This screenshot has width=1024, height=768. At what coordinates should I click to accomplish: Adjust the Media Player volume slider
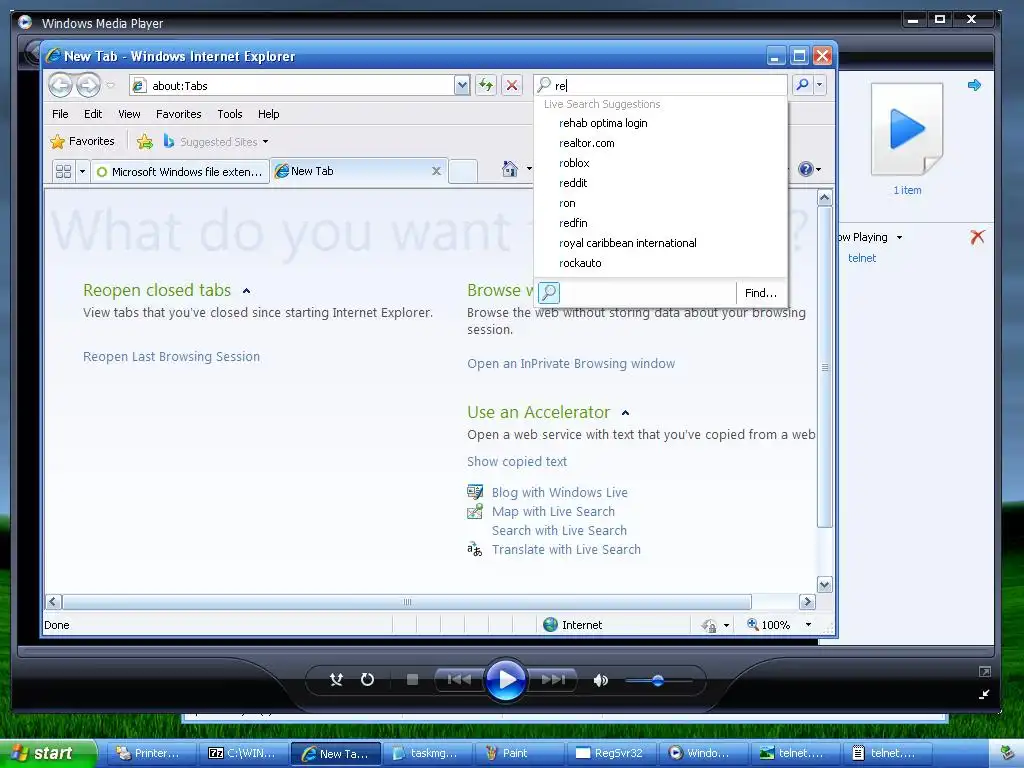pos(658,680)
